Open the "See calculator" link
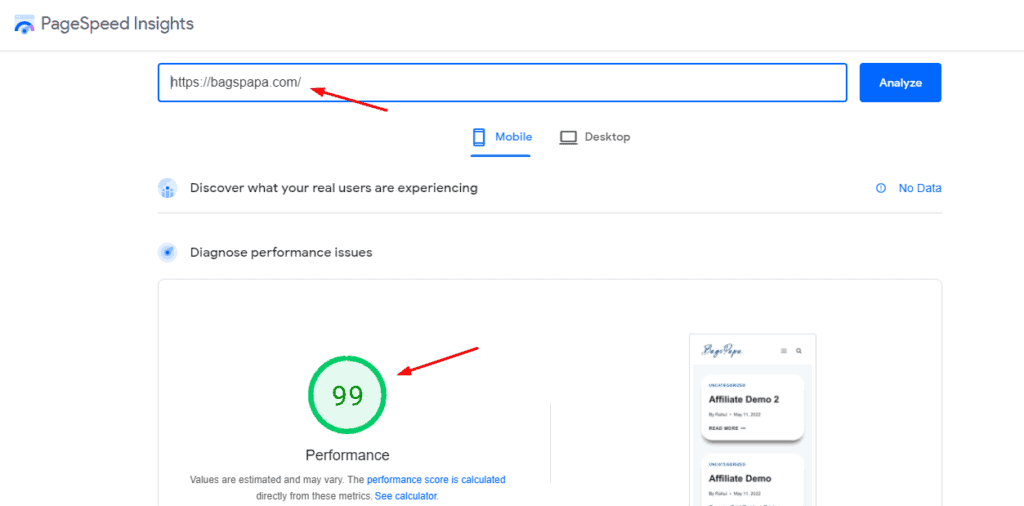The width and height of the screenshot is (1024, 506). pos(405,496)
